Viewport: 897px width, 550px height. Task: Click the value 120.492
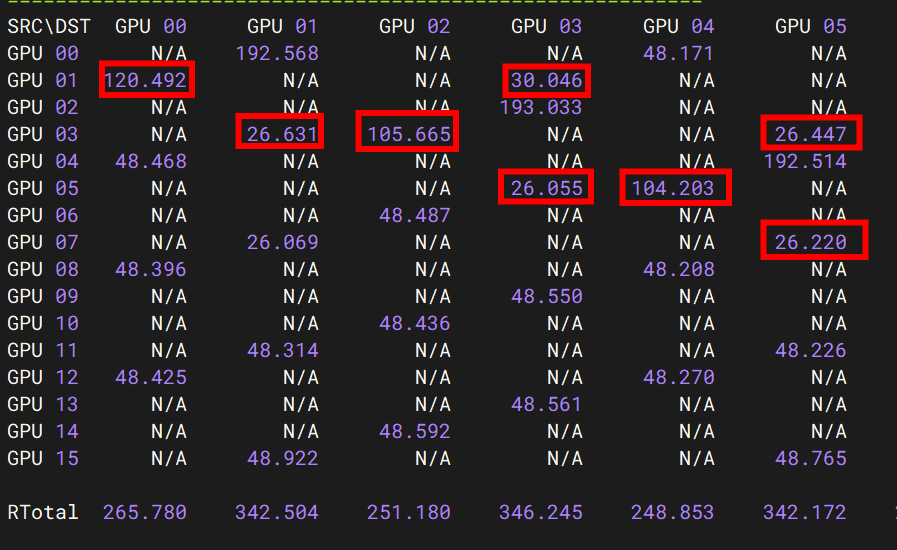pos(145,80)
